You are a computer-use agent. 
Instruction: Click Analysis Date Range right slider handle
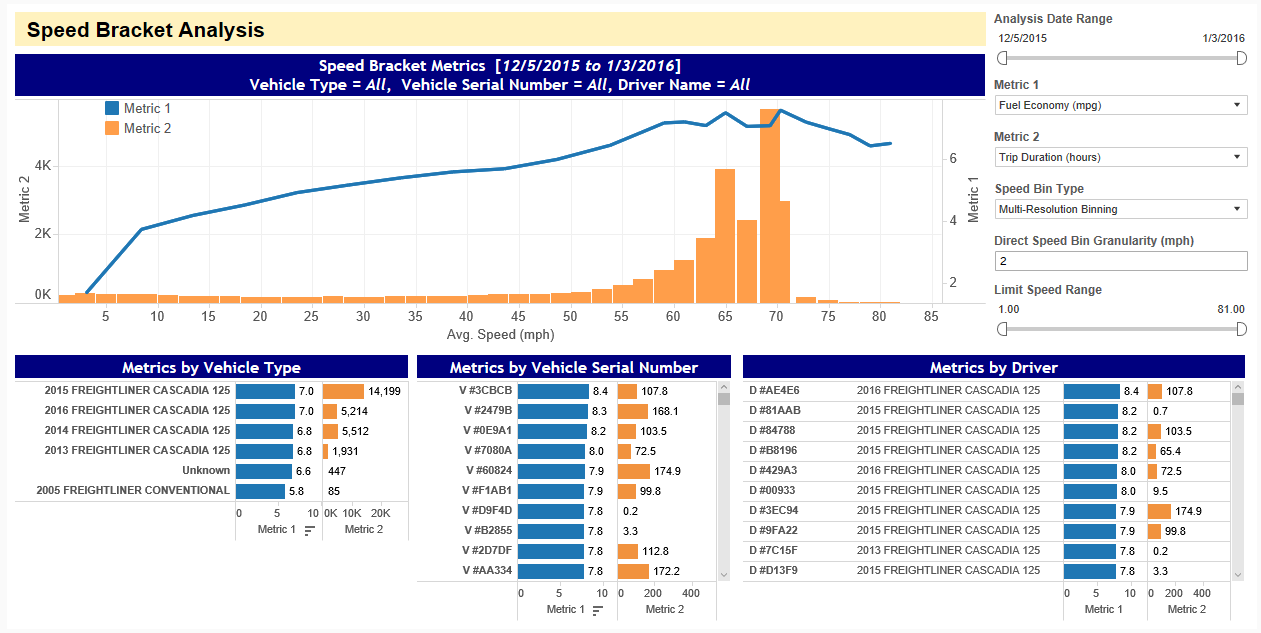1241,58
